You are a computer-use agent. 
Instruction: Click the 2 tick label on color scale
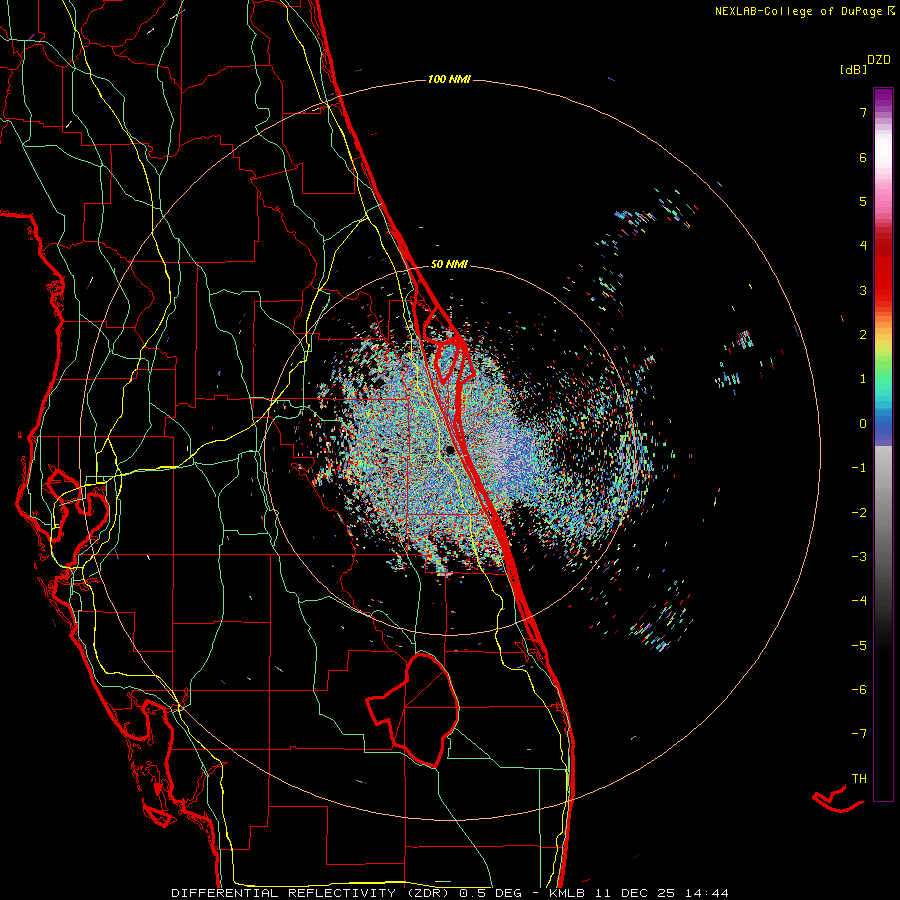click(863, 335)
